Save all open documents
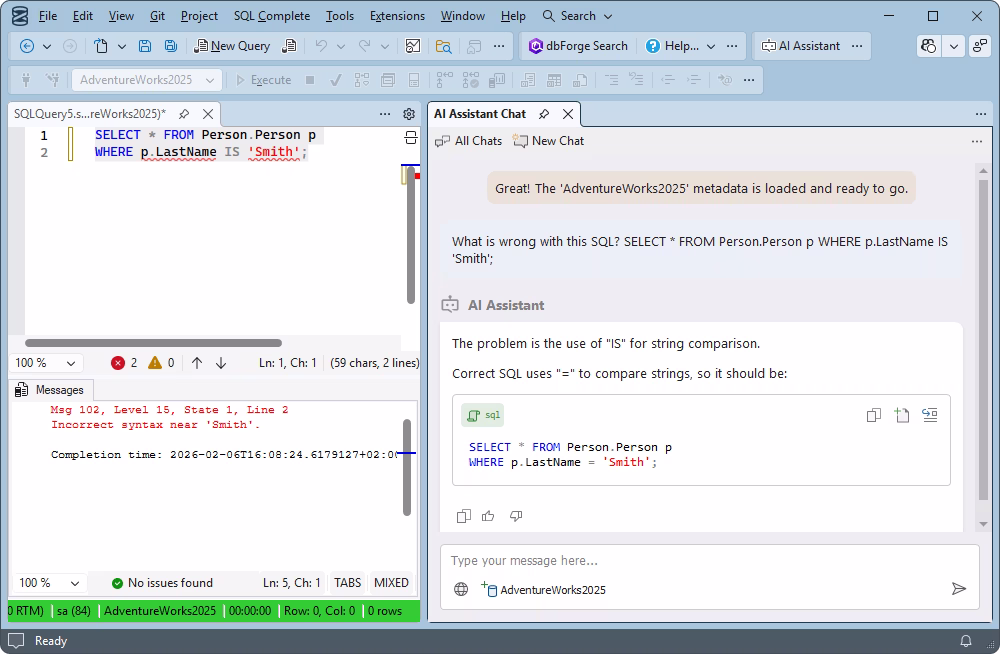Image resolution: width=1000 pixels, height=654 pixels. [170, 45]
